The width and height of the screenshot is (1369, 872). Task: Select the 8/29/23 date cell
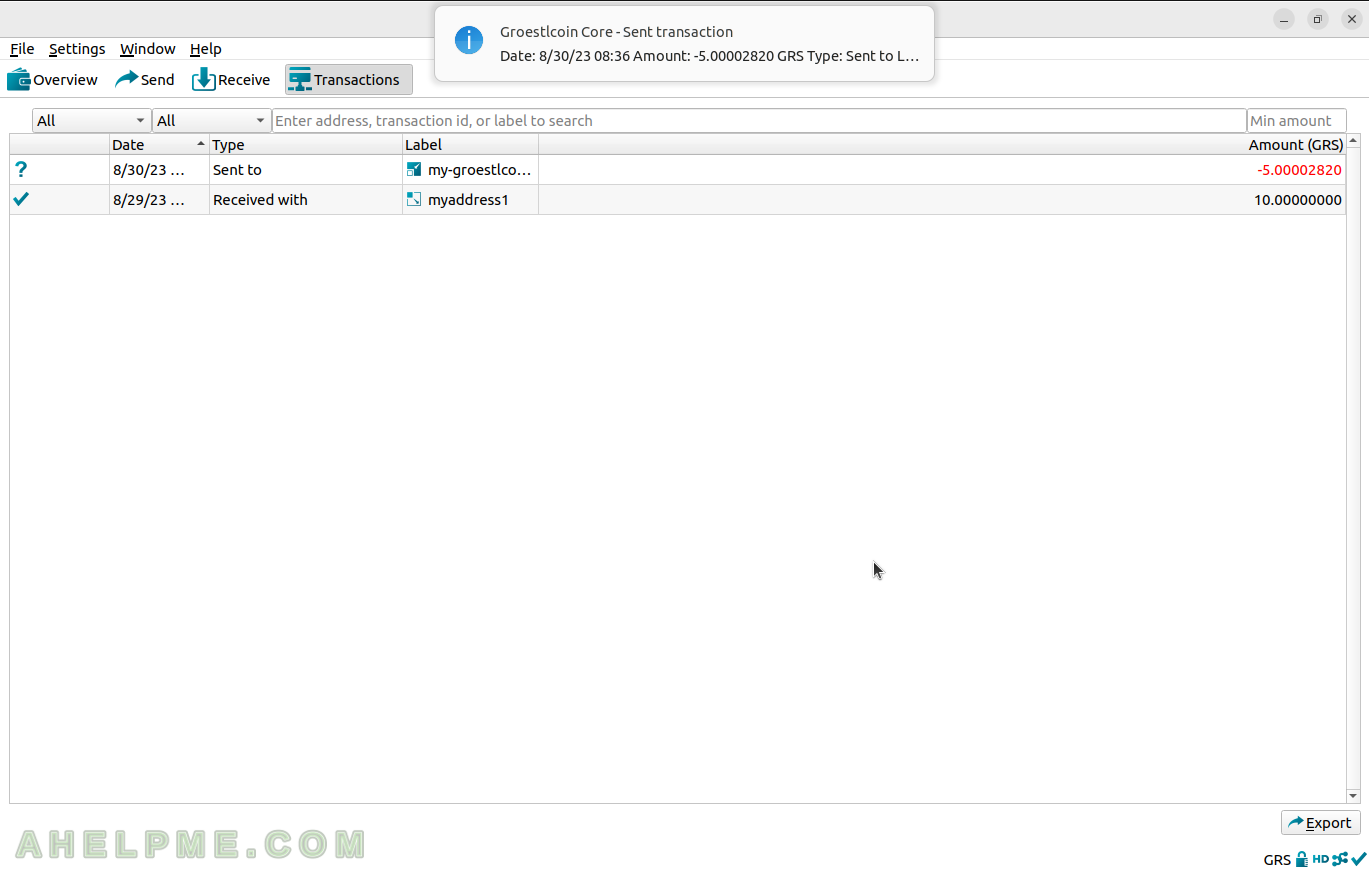(159, 199)
